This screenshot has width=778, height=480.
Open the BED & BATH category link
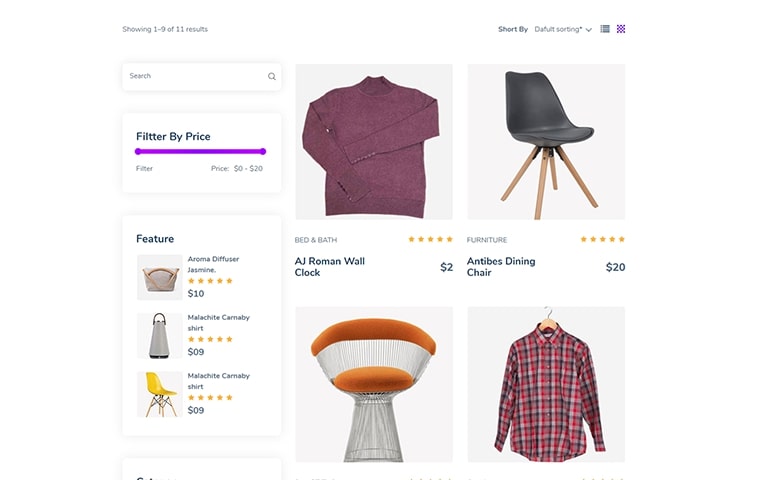pyautogui.click(x=316, y=240)
